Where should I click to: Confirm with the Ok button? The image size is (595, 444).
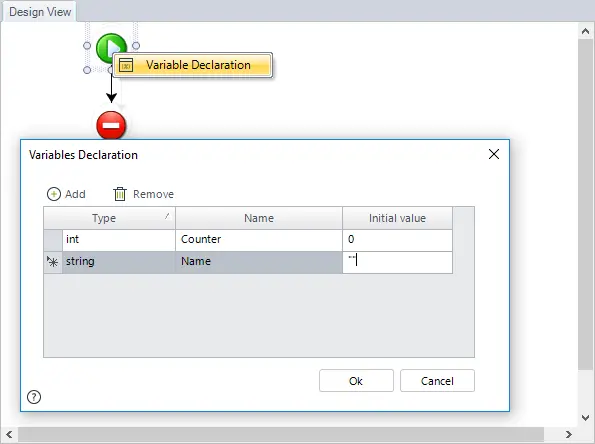pyautogui.click(x=356, y=381)
